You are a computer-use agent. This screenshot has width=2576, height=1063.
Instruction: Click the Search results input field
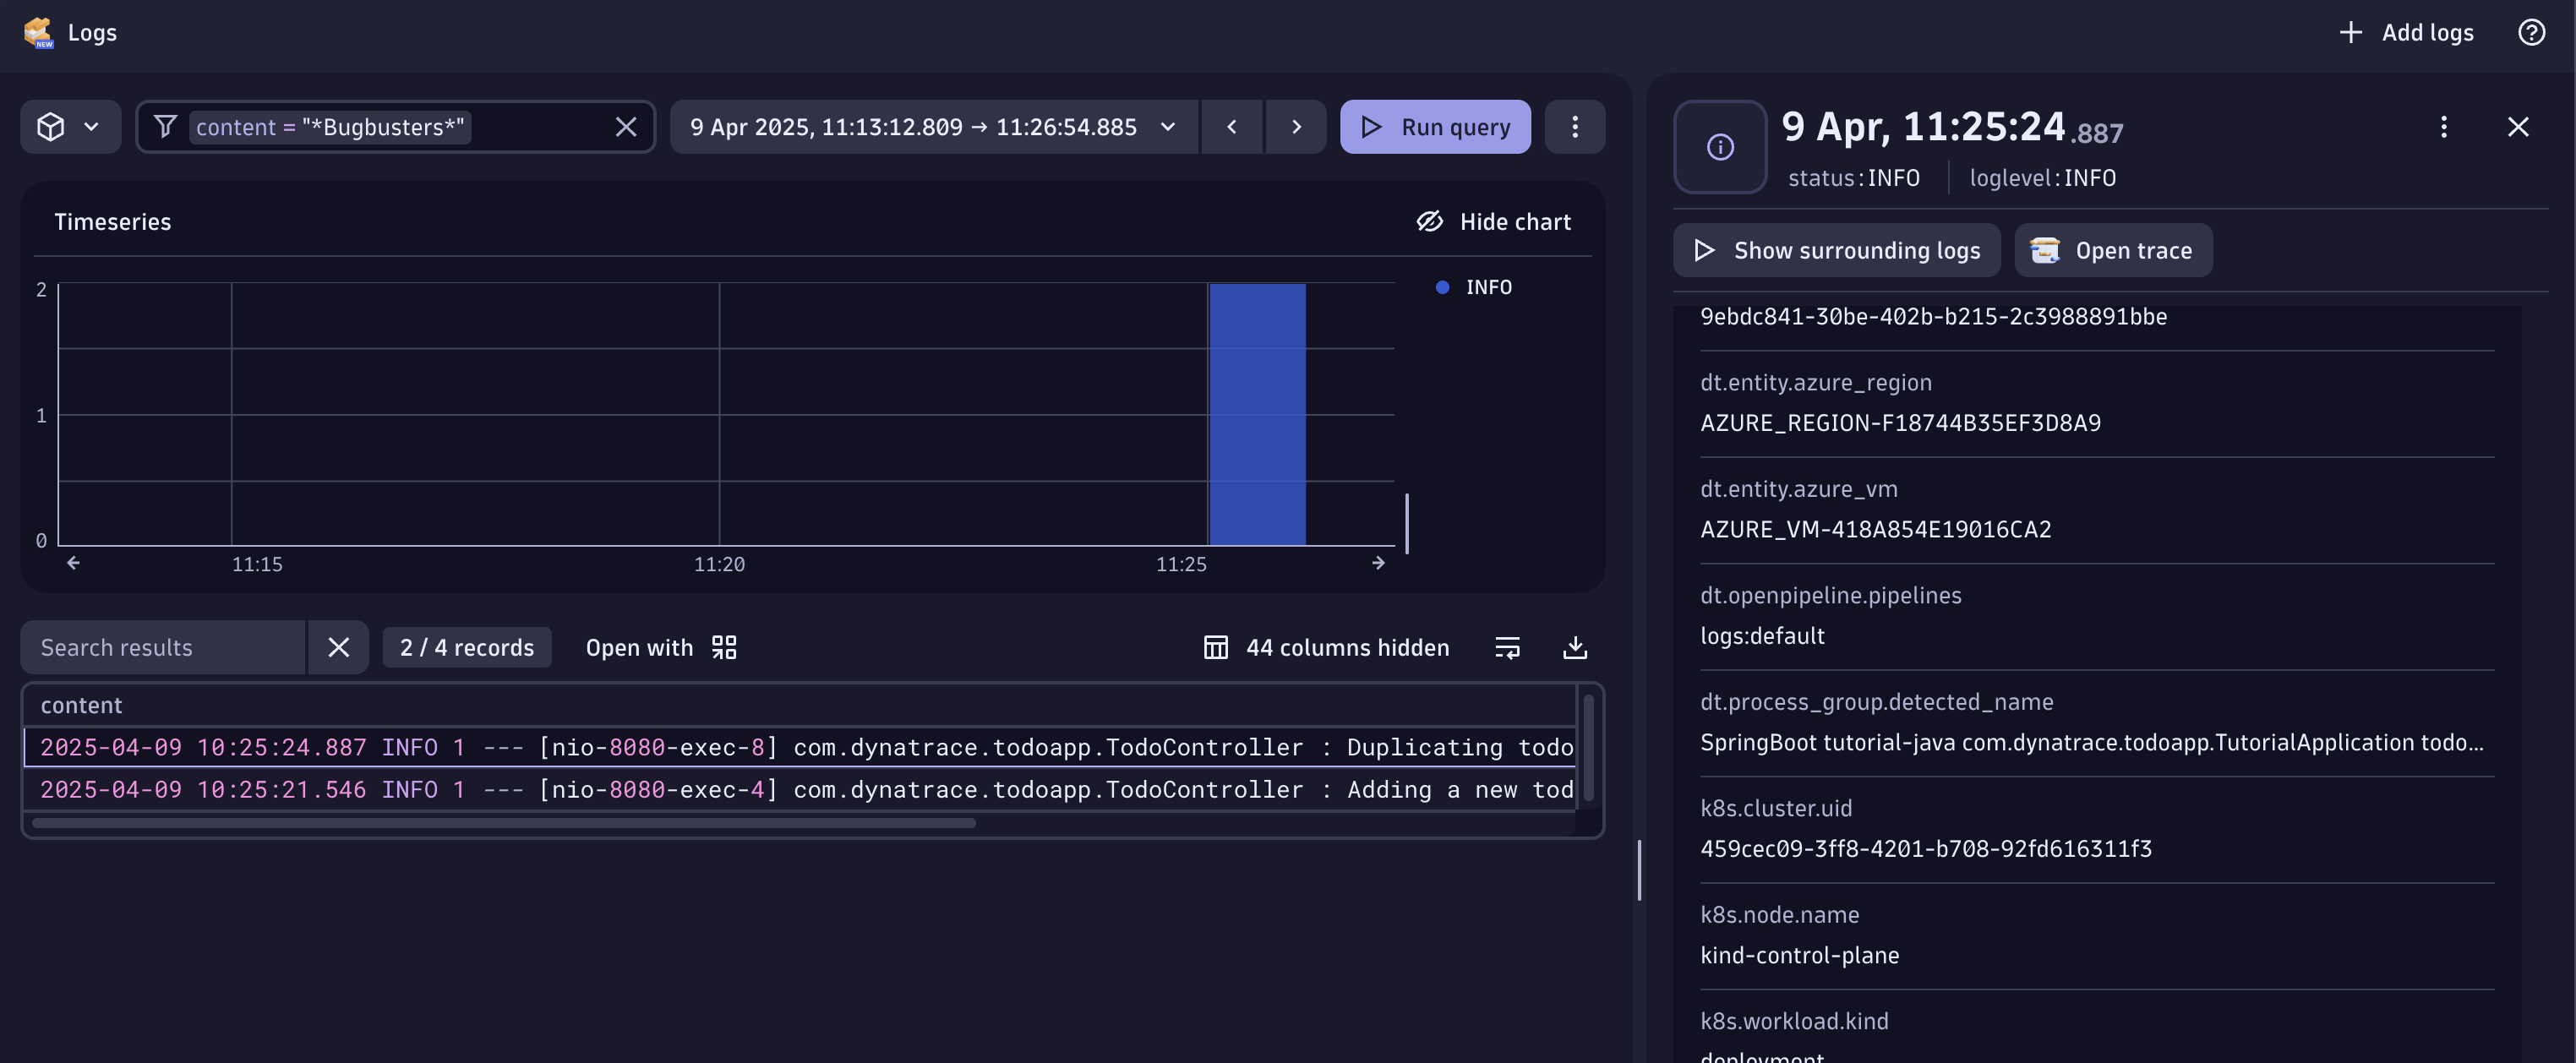(162, 648)
